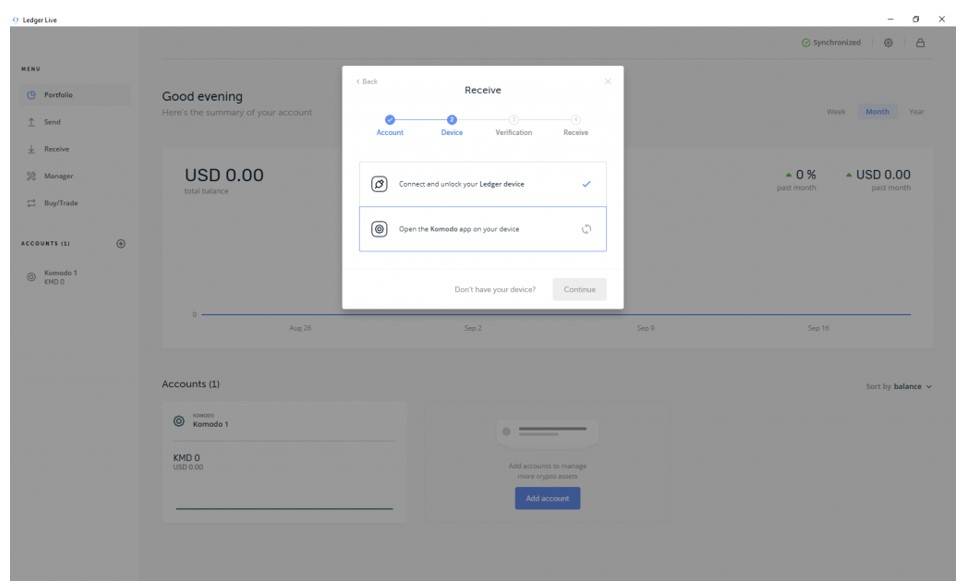Open the Sort by balance dropdown
Image resolution: width=963 pixels, height=588 pixels.
click(899, 386)
